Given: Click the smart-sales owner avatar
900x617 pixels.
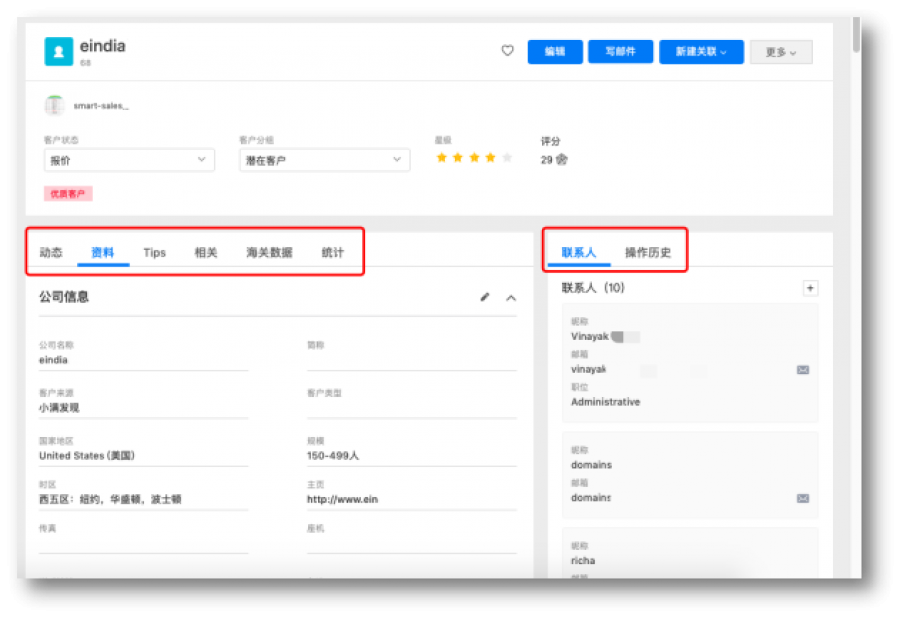Looking at the screenshot, I should [55, 106].
